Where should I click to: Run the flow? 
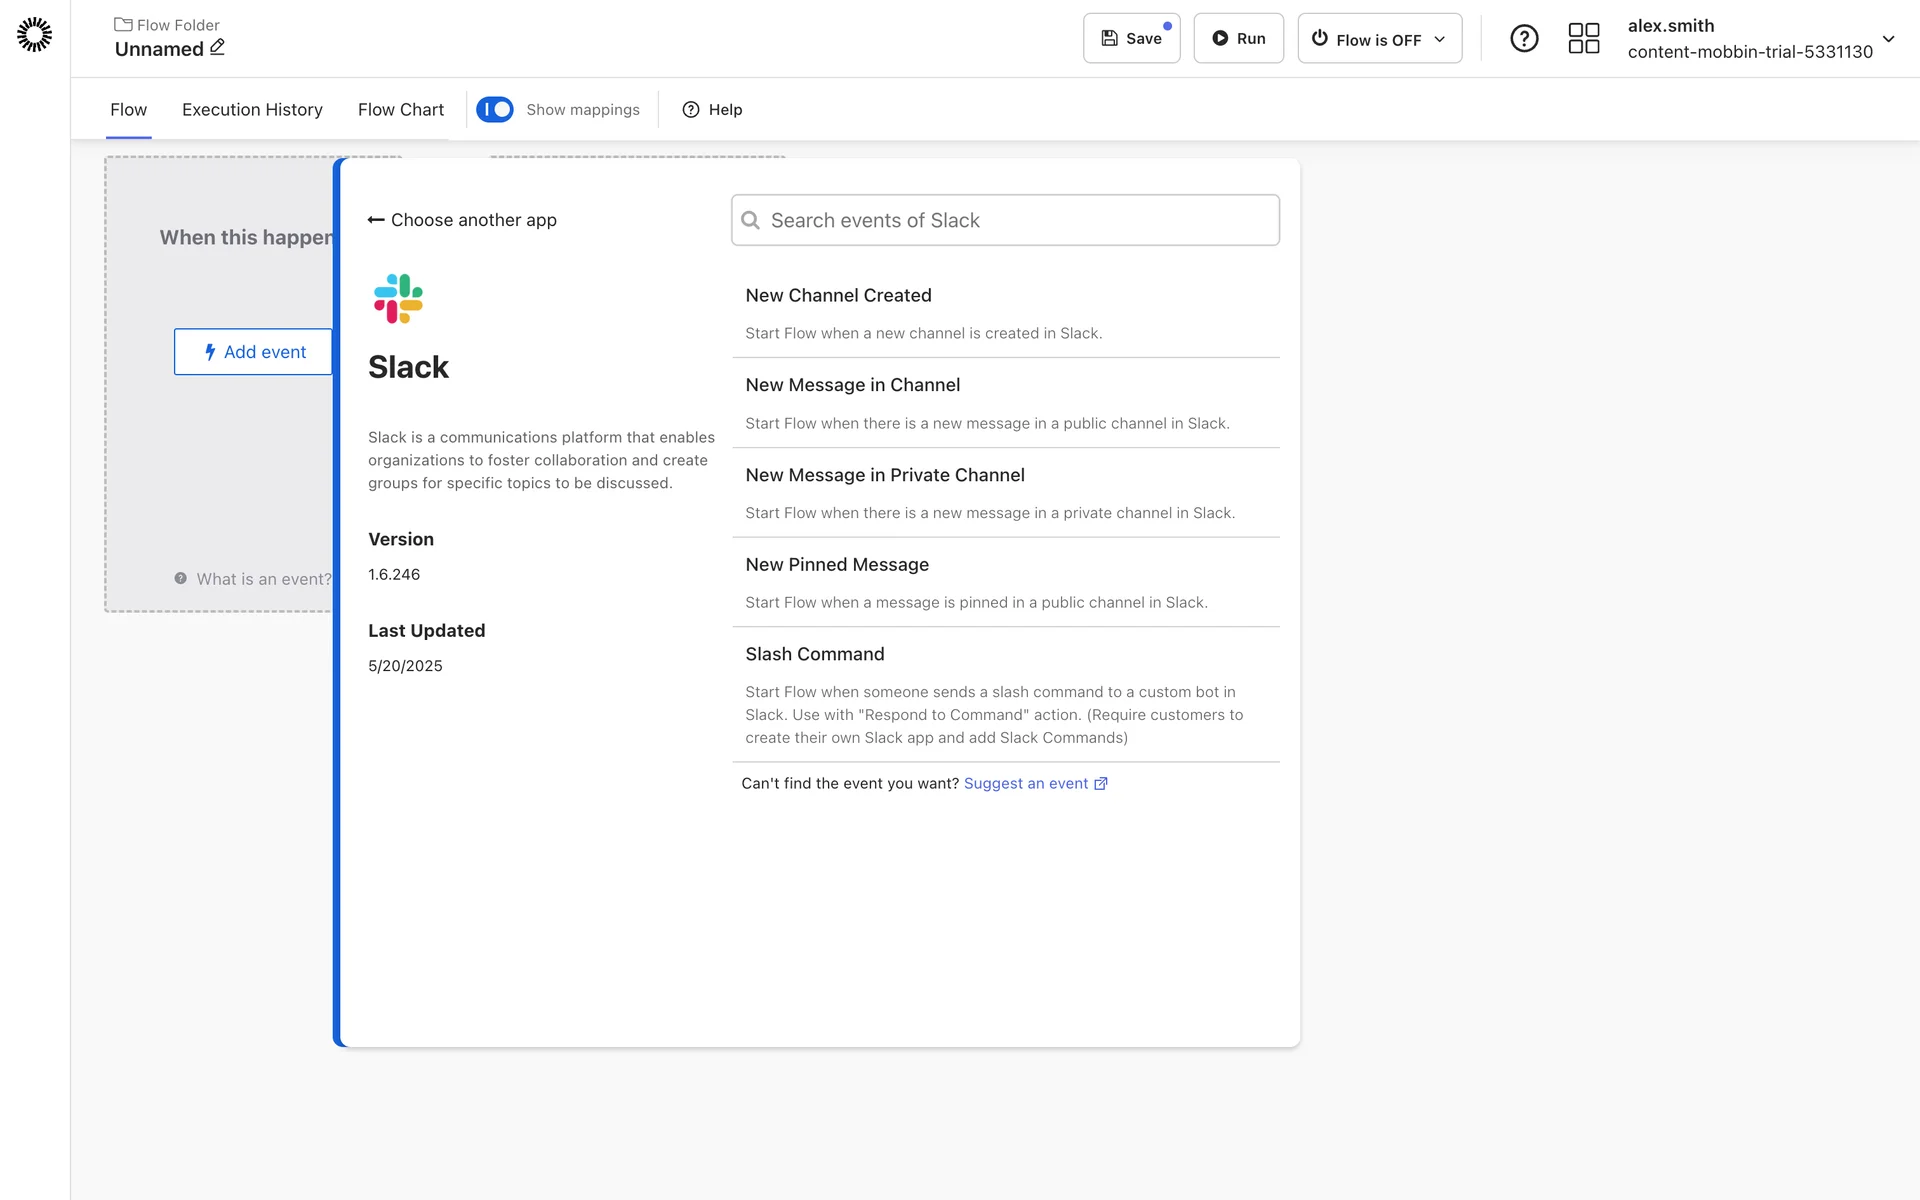(1238, 38)
